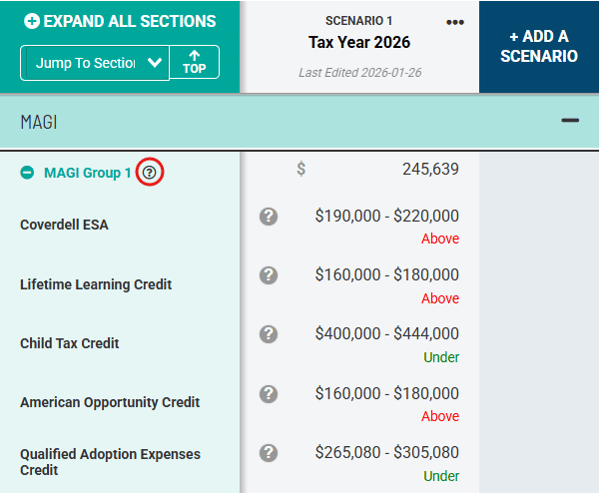604x493 pixels.
Task: Open Qualified Adoption Expenses Credit help icon
Action: click(x=268, y=453)
